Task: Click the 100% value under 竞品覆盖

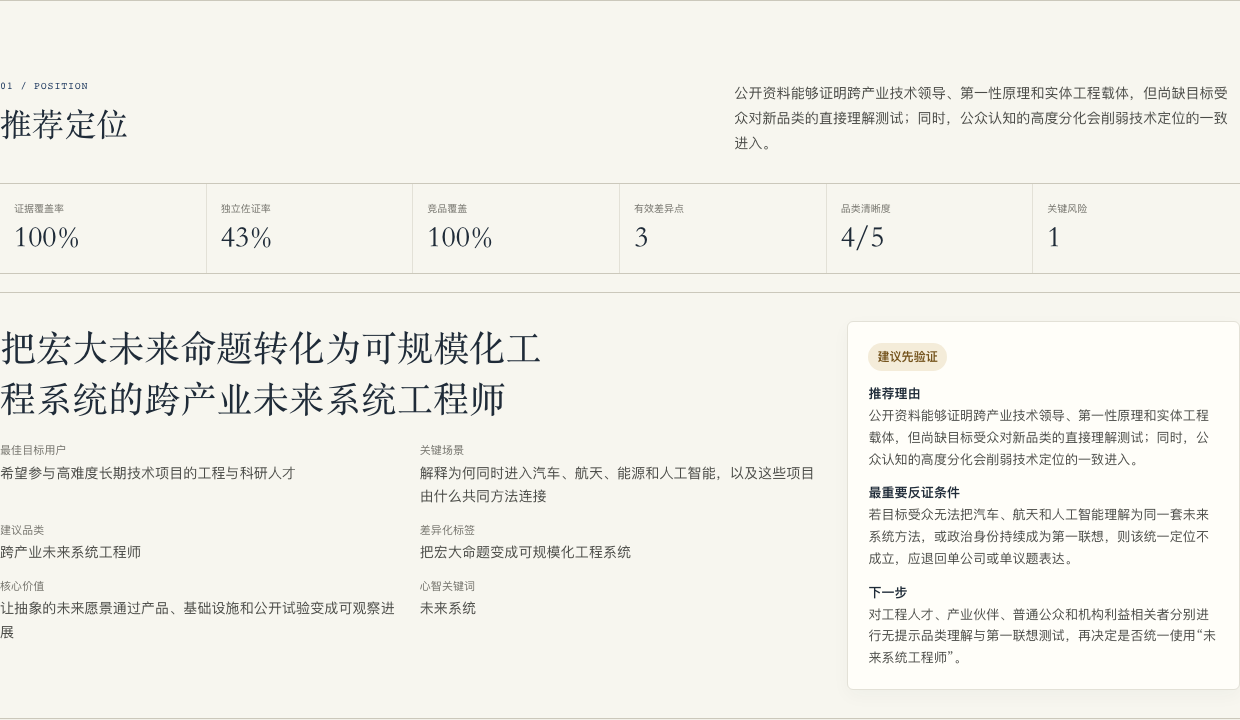Action: (460, 238)
